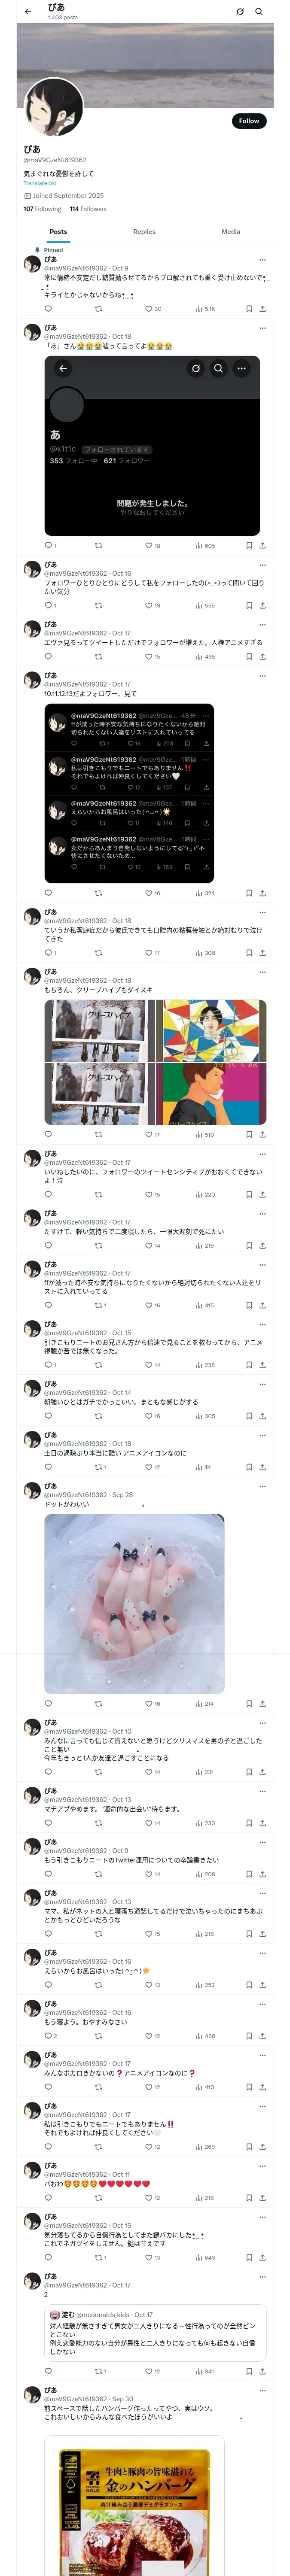Click the Follow button

(x=248, y=121)
